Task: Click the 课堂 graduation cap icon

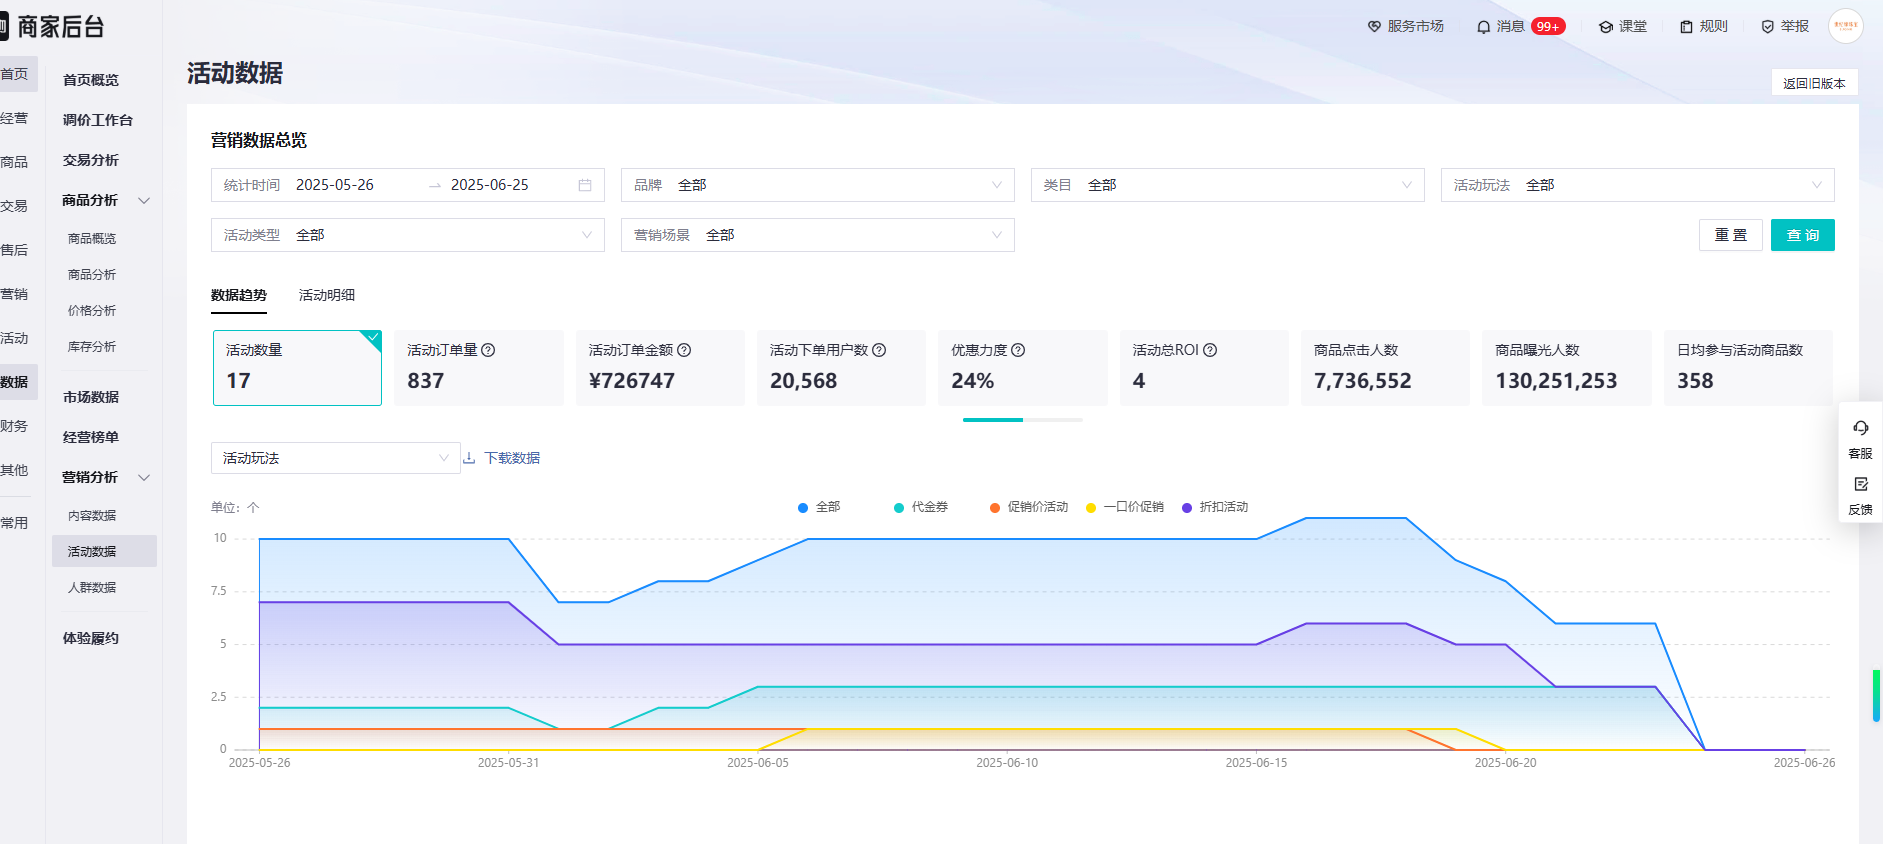Action: pyautogui.click(x=1606, y=27)
